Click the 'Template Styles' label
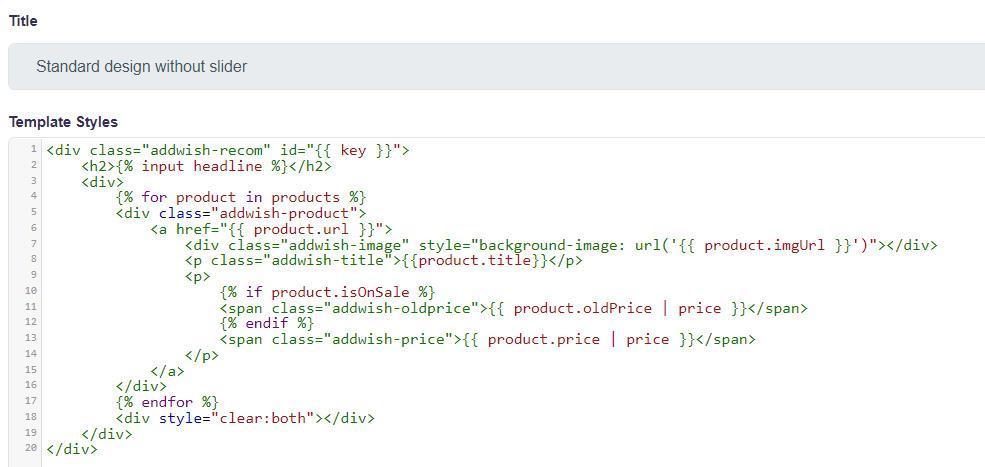Viewport: 985px width, 467px height. pyautogui.click(x=63, y=122)
